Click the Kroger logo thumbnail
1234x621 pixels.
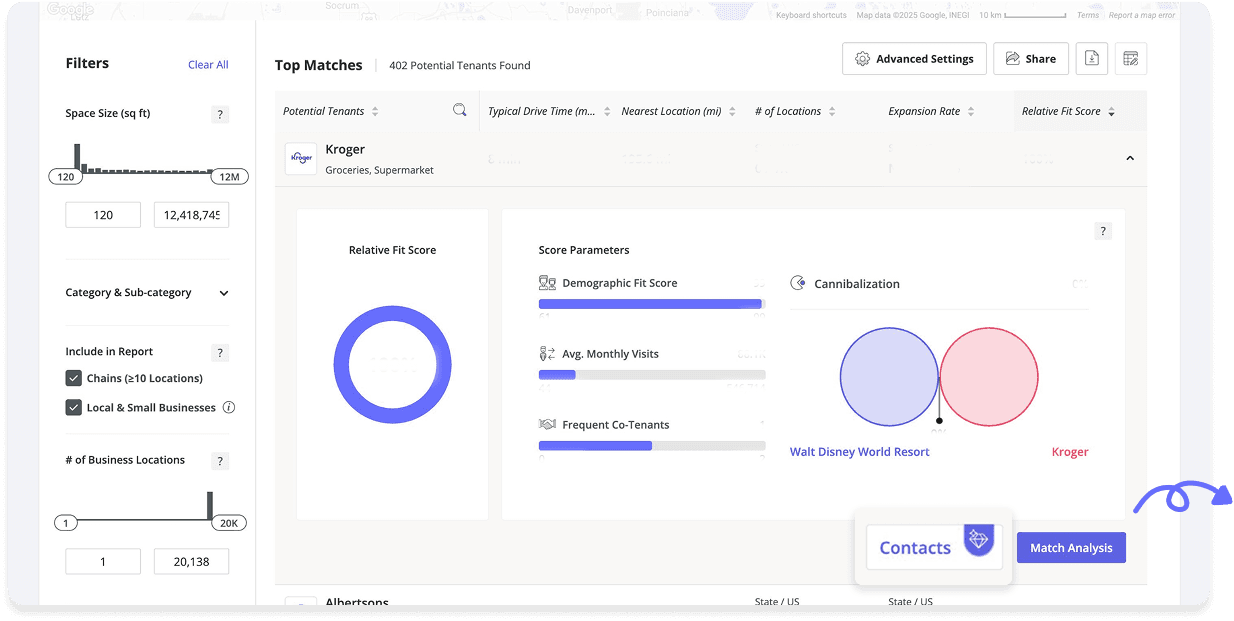(301, 159)
